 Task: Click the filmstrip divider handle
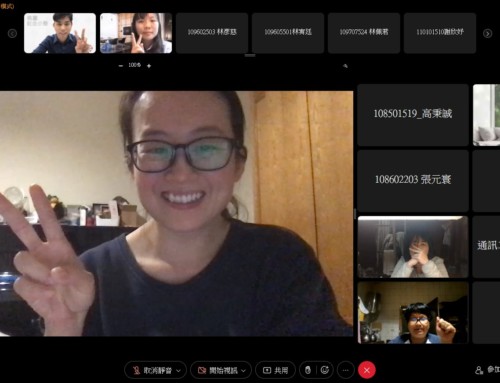250,55
